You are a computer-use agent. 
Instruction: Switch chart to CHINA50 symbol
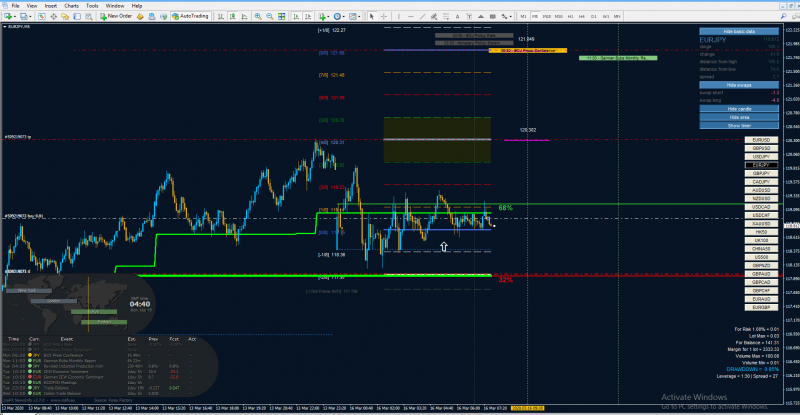pyautogui.click(x=761, y=249)
